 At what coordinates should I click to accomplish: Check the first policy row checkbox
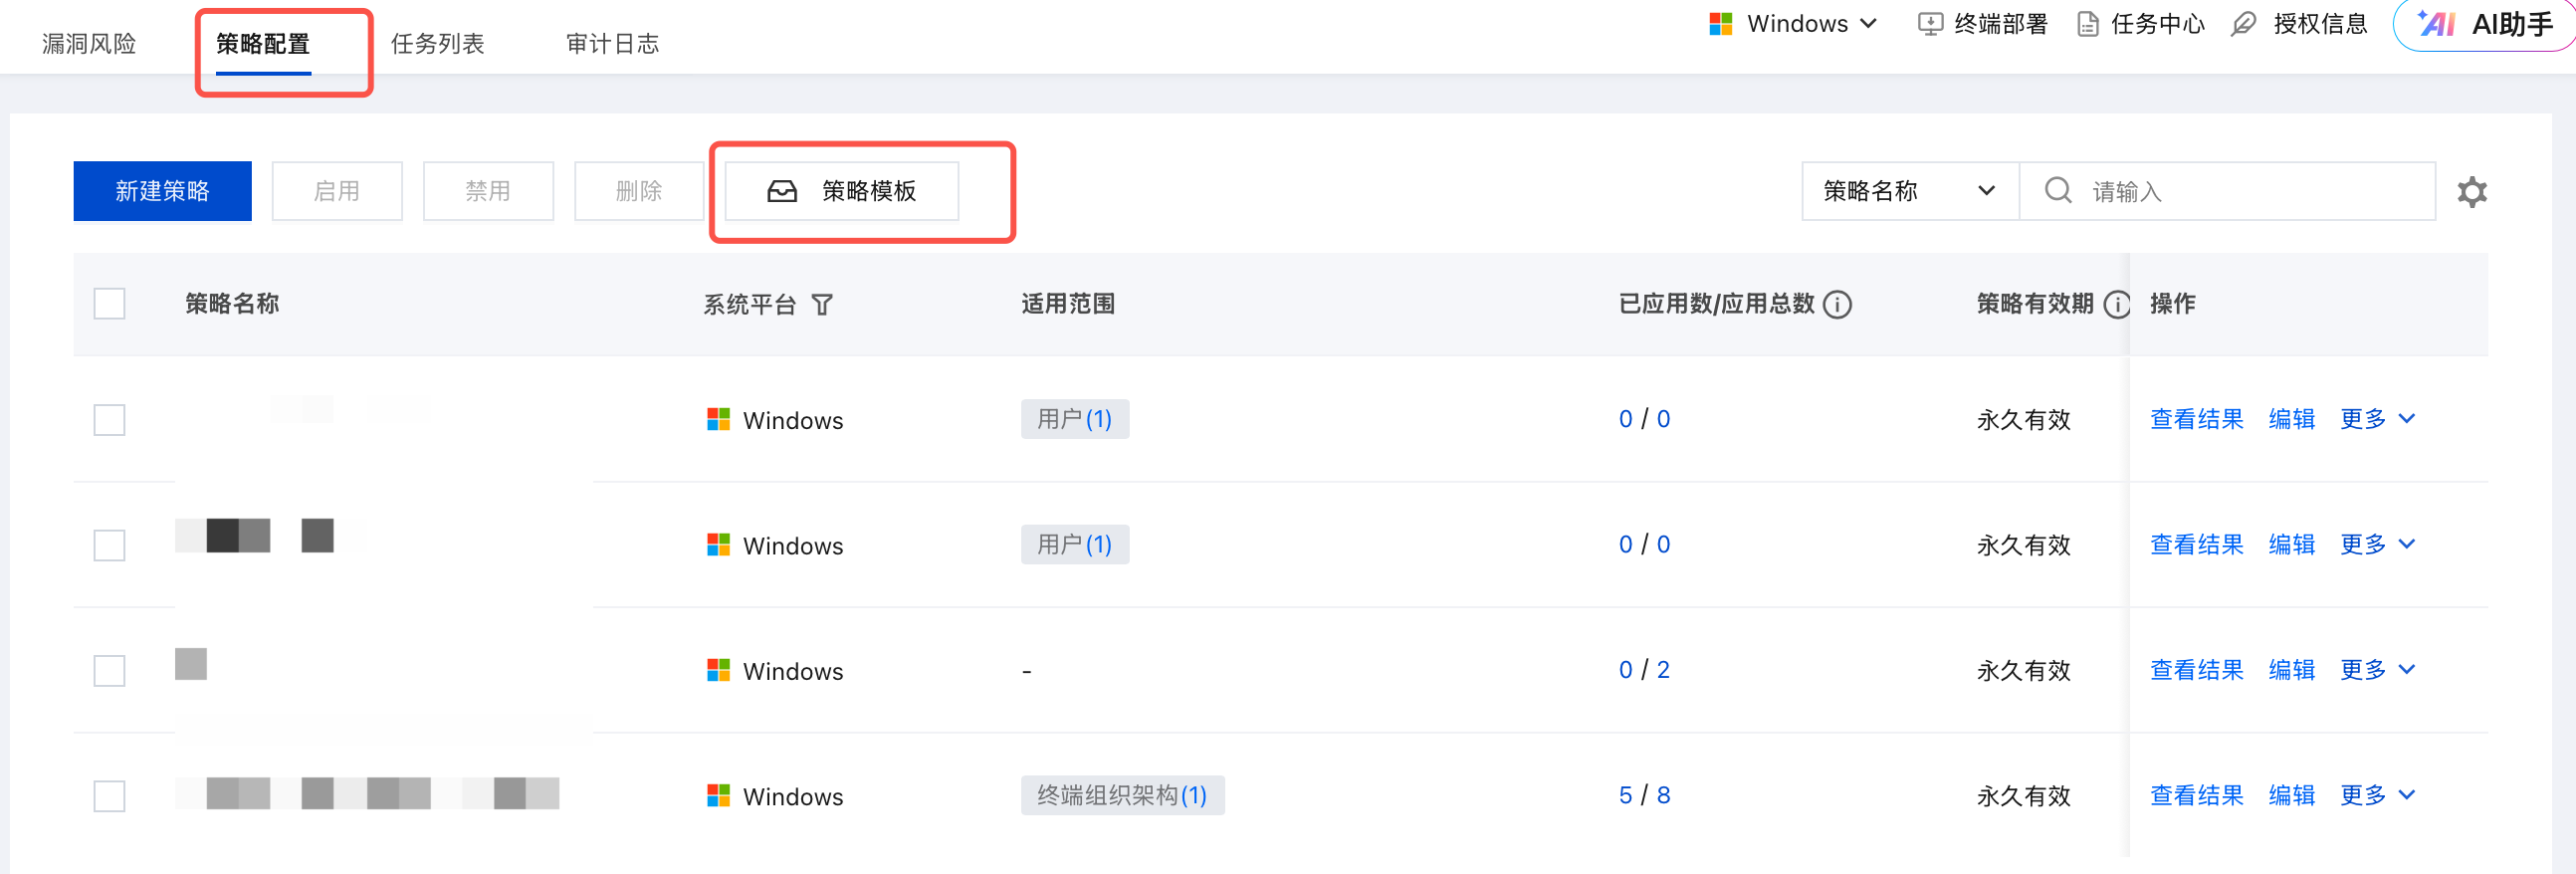point(109,420)
